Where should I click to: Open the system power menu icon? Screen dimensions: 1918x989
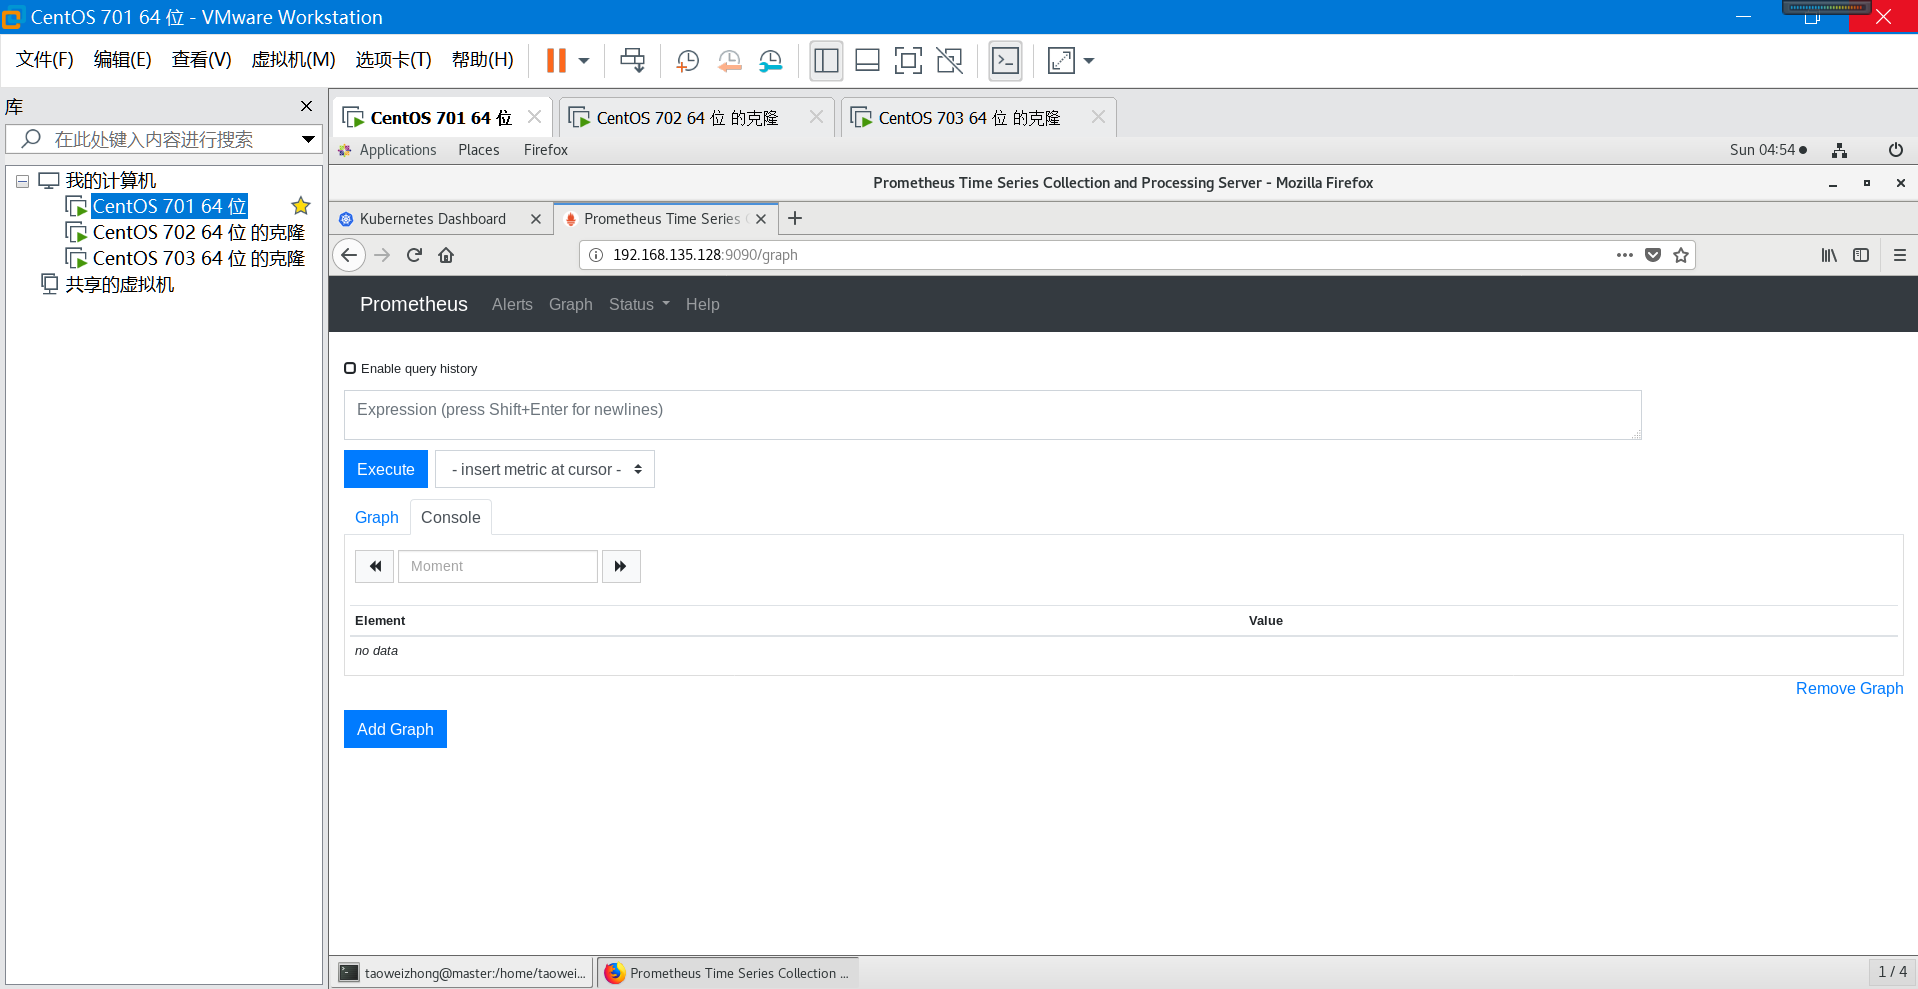pyautogui.click(x=1895, y=150)
